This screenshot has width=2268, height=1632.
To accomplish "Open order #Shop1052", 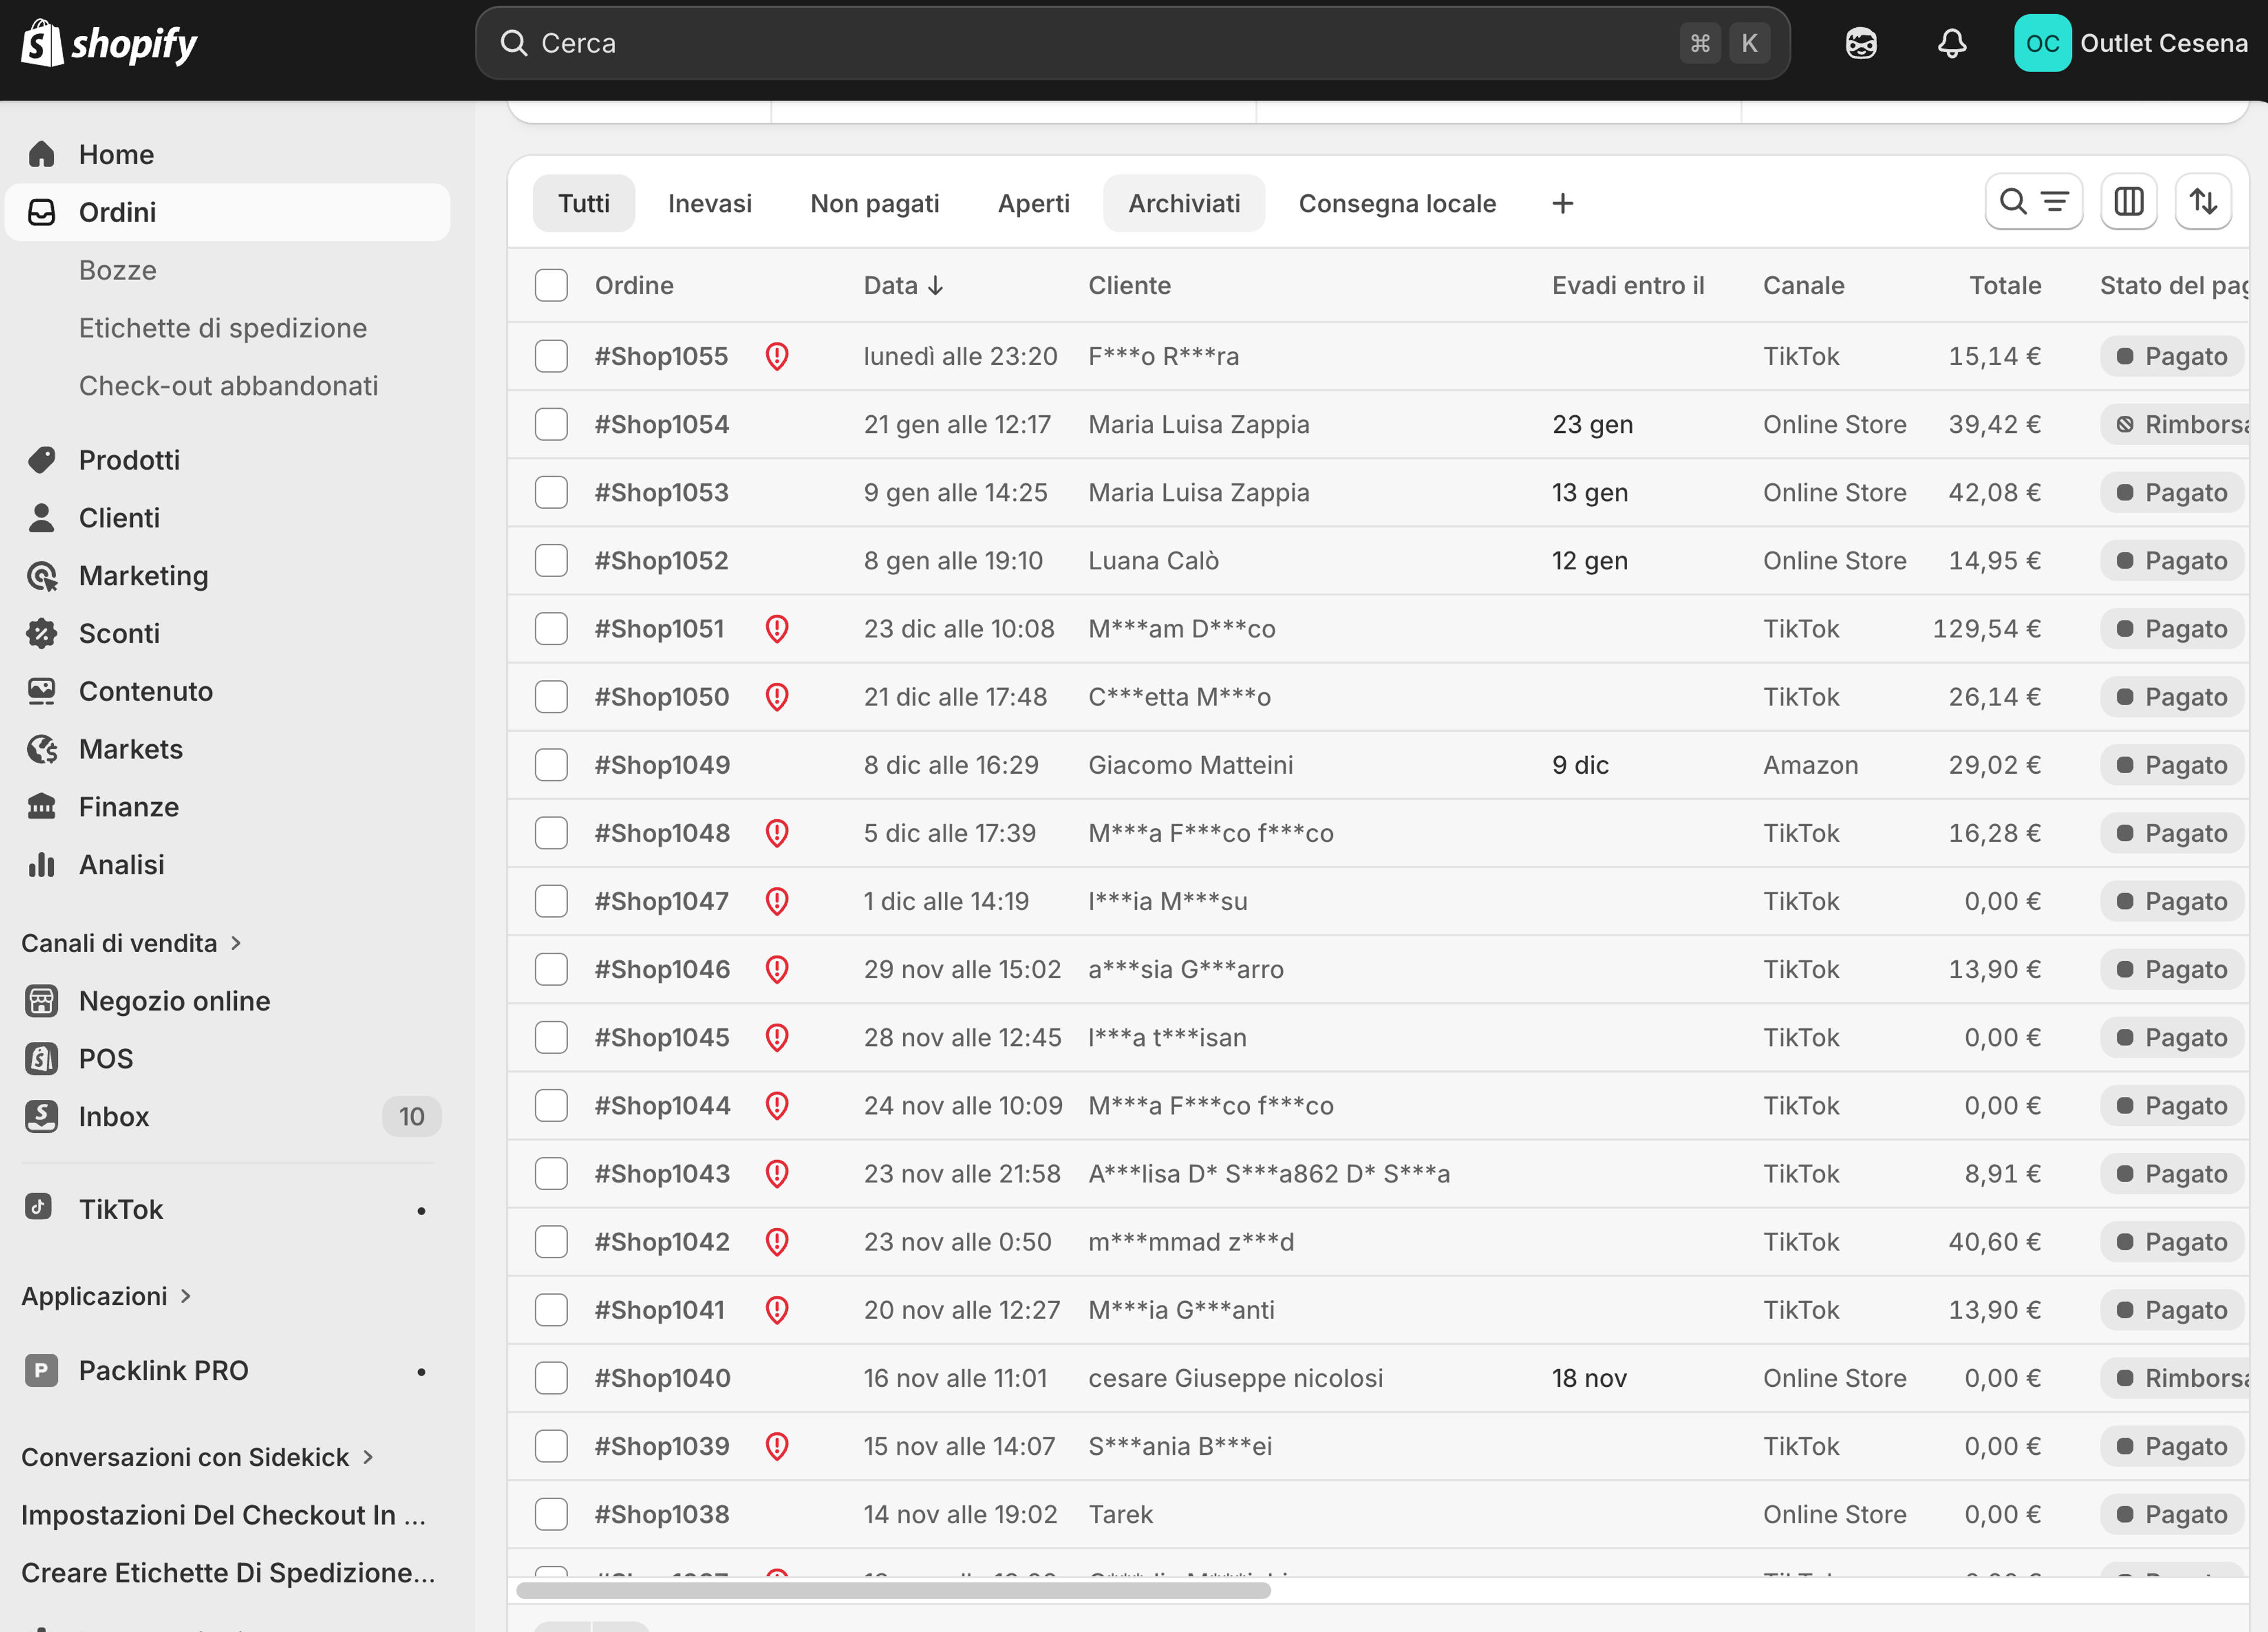I will pos(661,560).
